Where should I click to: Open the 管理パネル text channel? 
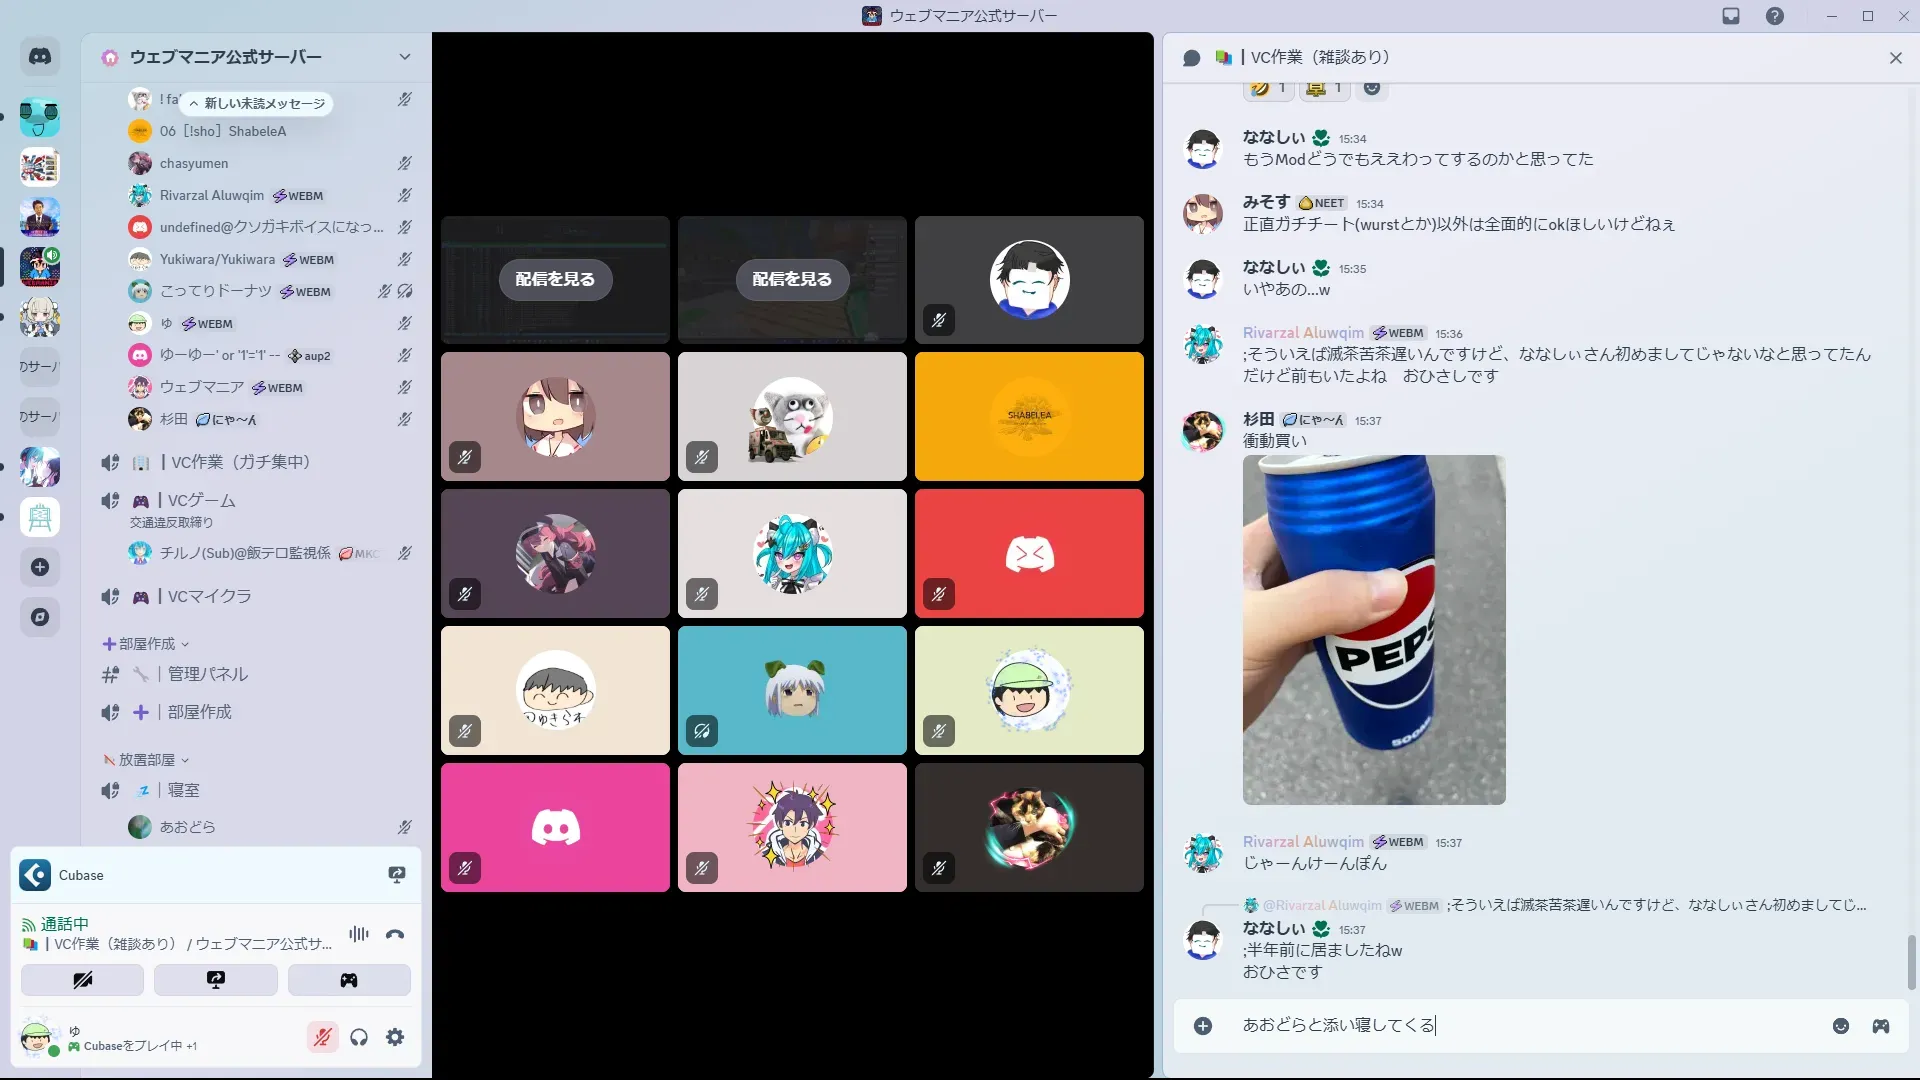[207, 674]
